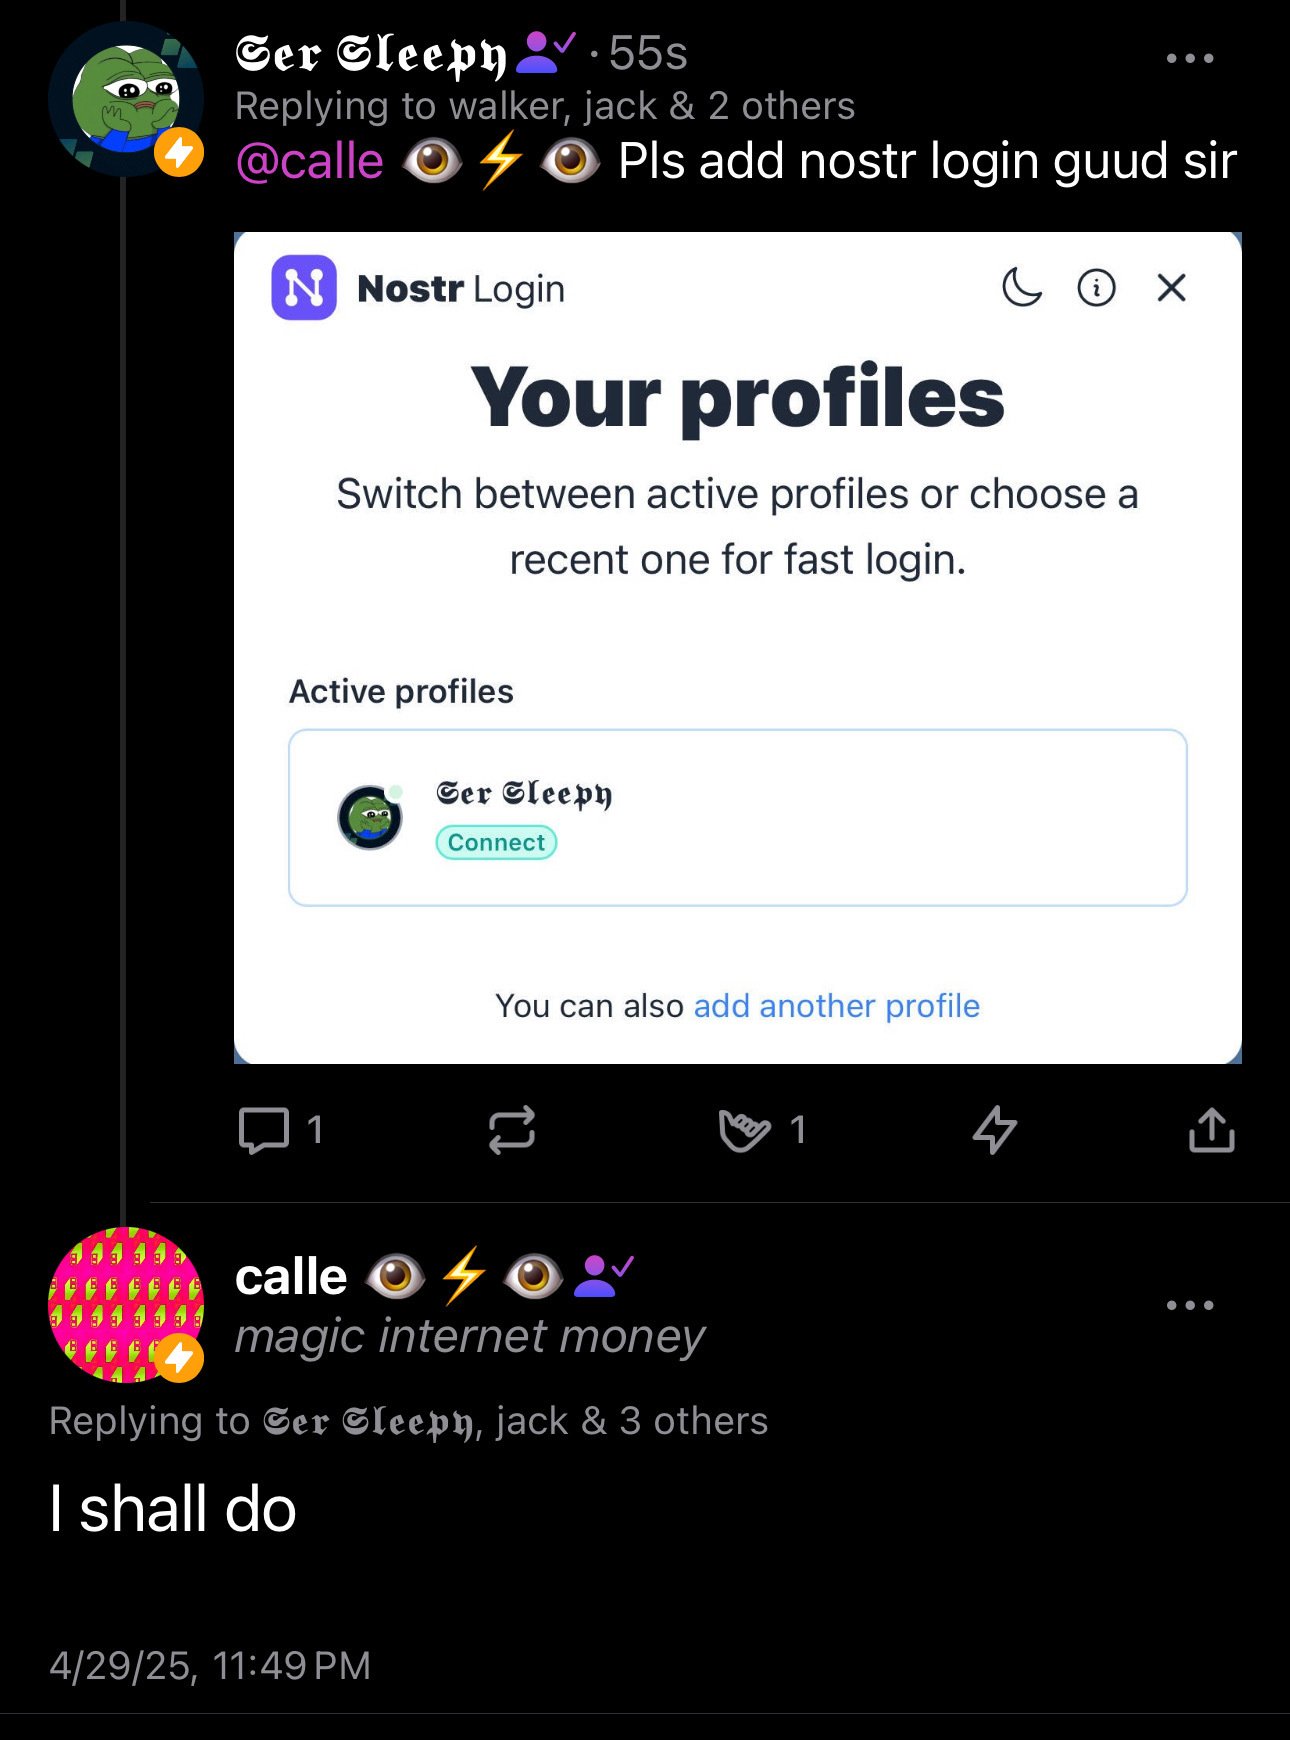Viewport: 1290px width, 1740px height.
Task: Toggle dark mode moon icon
Action: pyautogui.click(x=1022, y=288)
